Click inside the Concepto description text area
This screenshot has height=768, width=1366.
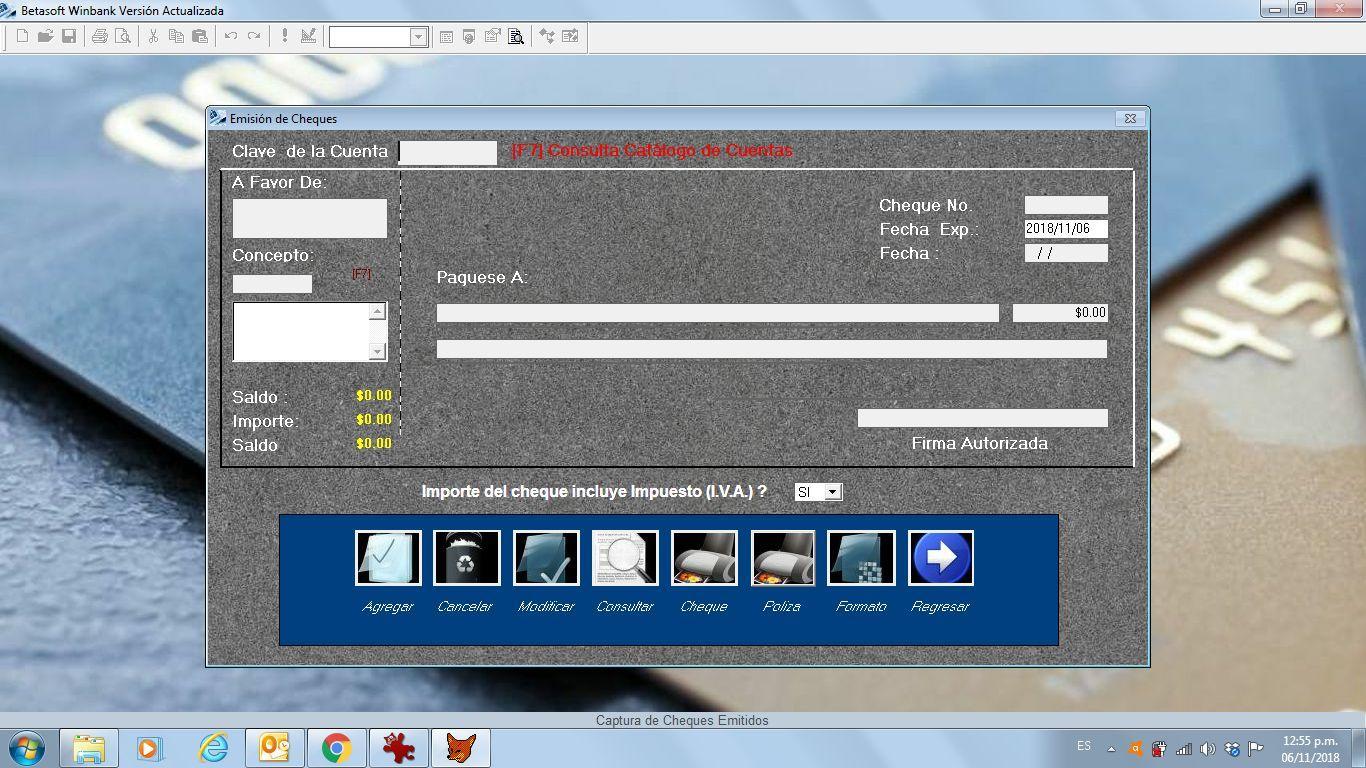[301, 332]
